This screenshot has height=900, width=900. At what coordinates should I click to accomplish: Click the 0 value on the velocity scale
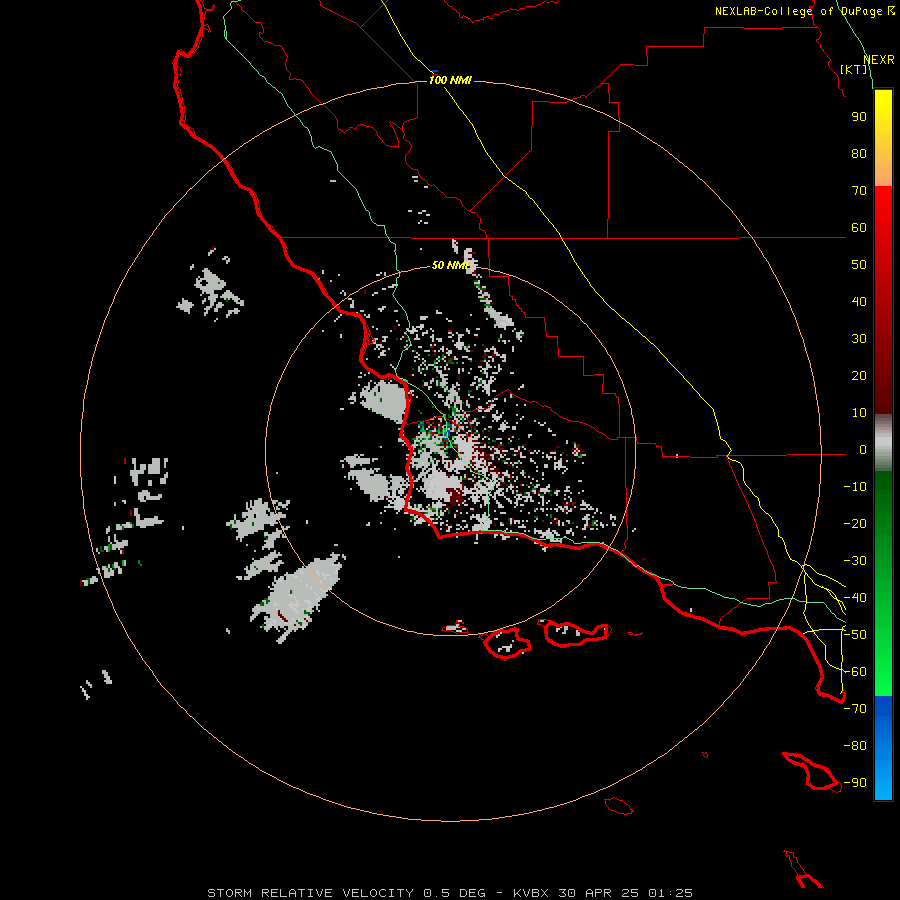(863, 450)
